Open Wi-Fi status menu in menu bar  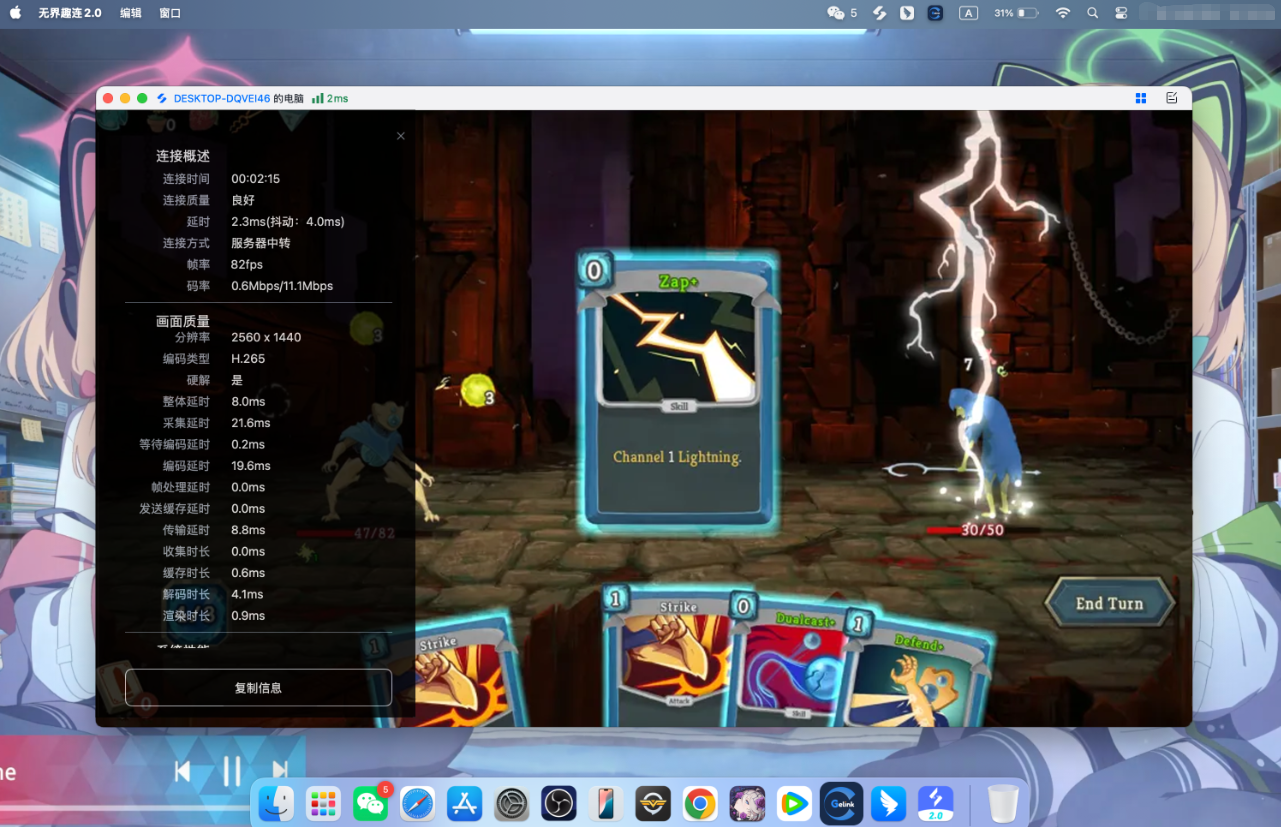[x=1063, y=13]
